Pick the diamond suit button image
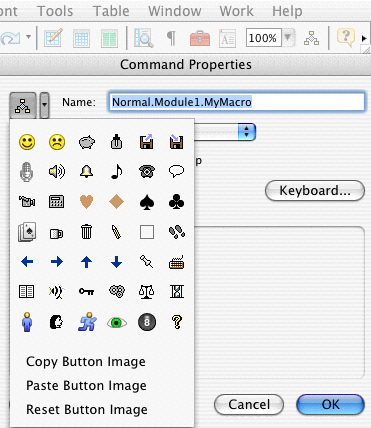371x428 pixels. (116, 202)
